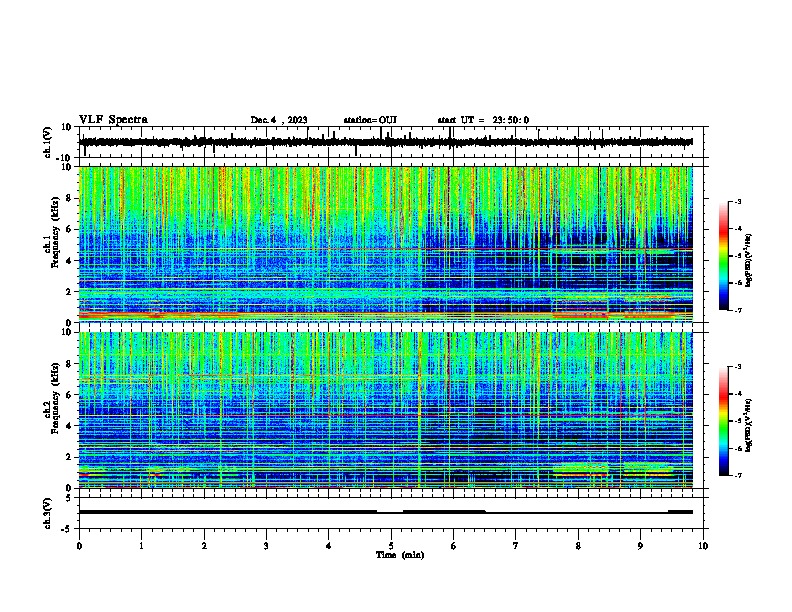The height and width of the screenshot is (612, 792).
Task: Click the time axis tick label "5"
Action: (x=391, y=546)
